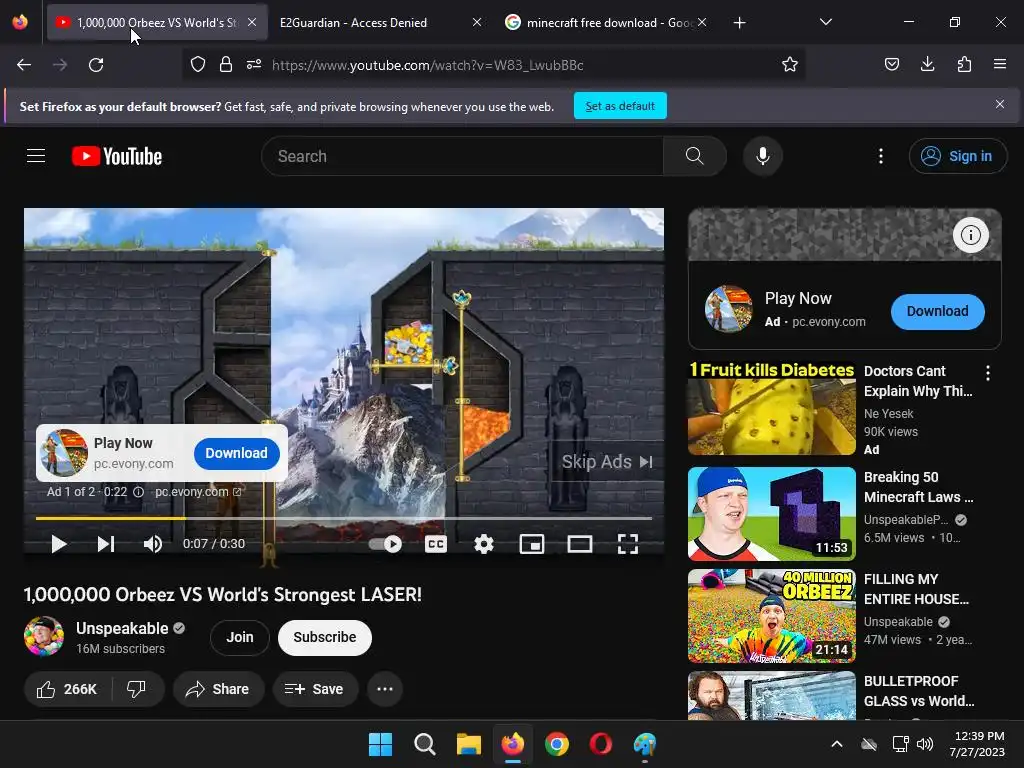Screen dimensions: 1024x768
Task: Open ad info icon next to 0:22
Action: point(138,492)
